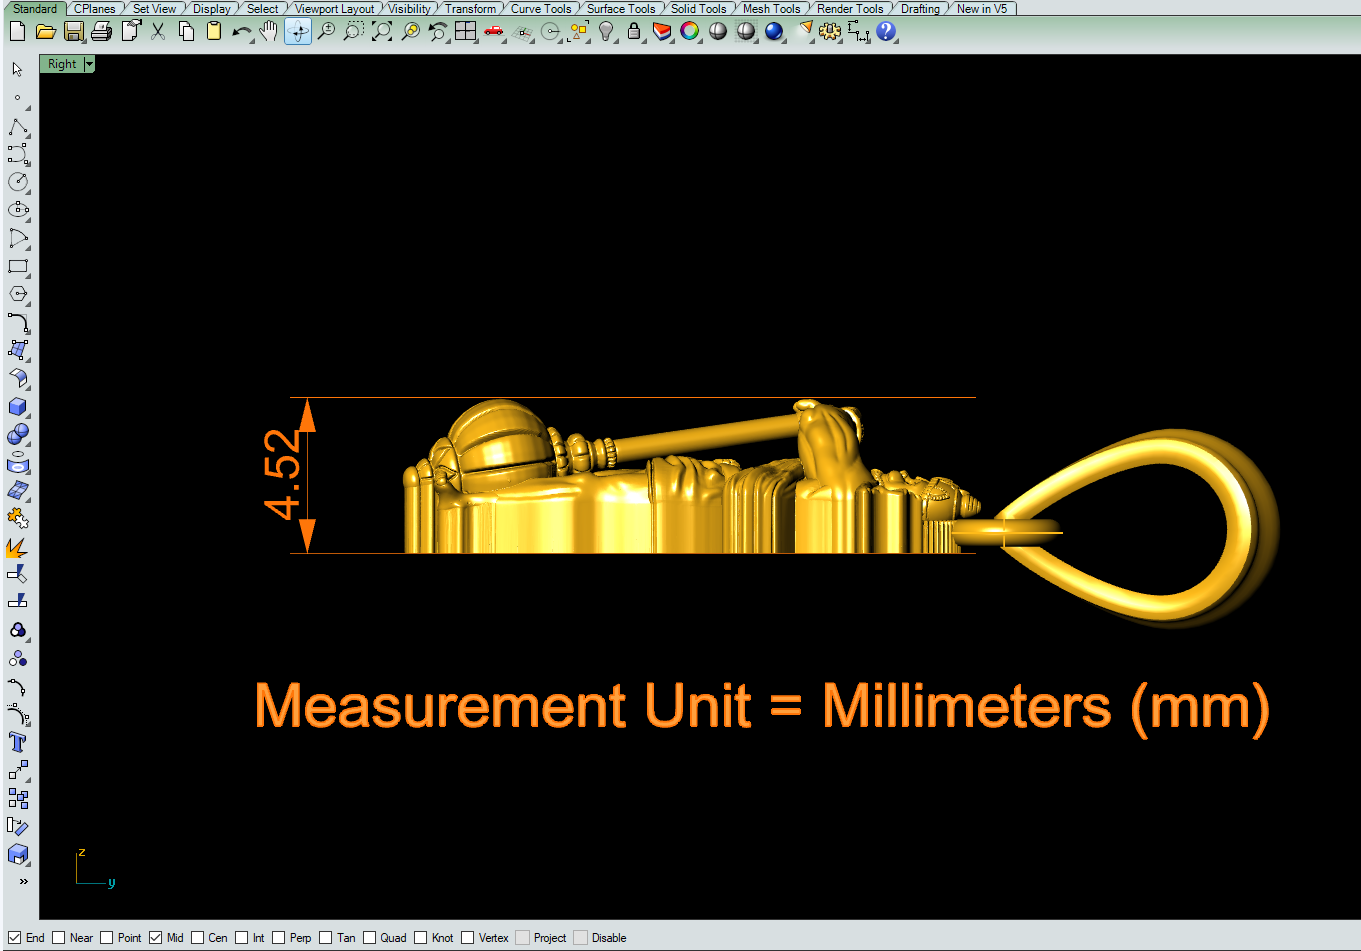The width and height of the screenshot is (1361, 951).
Task: Click the Save file icon
Action: click(x=73, y=31)
